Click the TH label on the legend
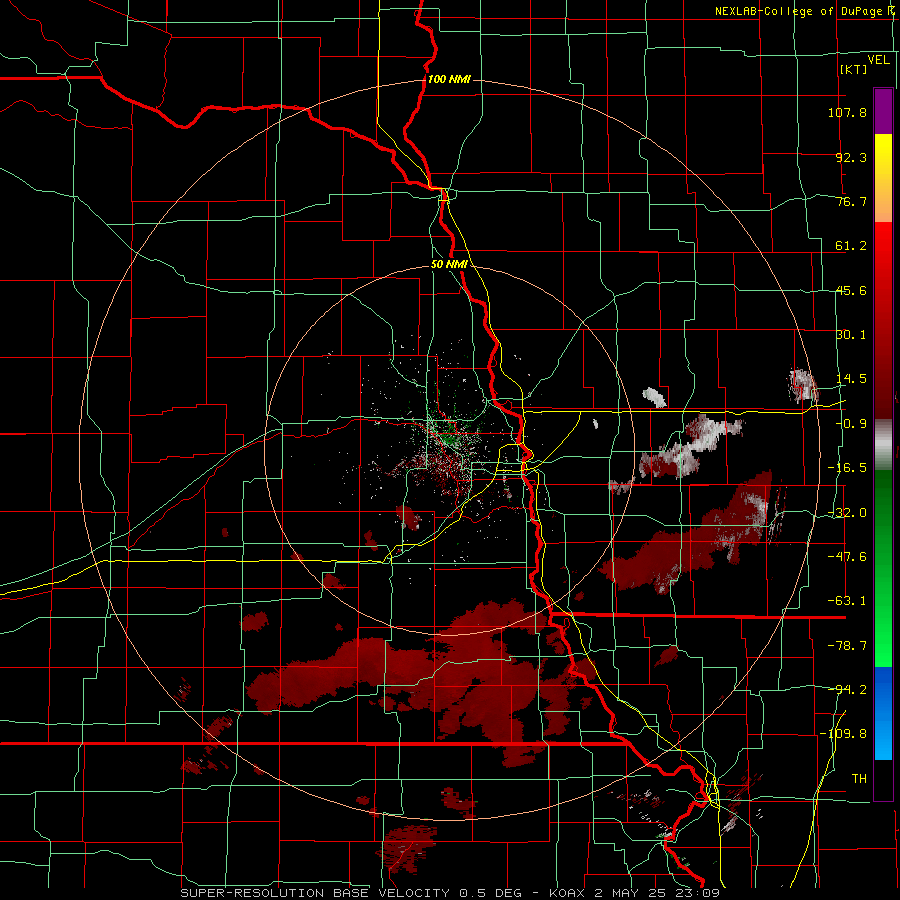This screenshot has height=900, width=900. point(859,779)
